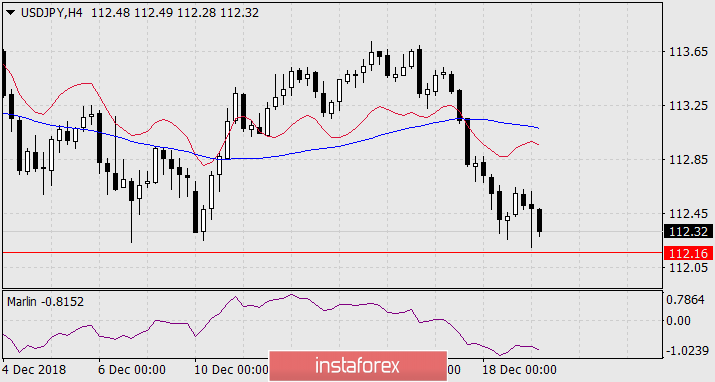Image resolution: width=715 pixels, height=382 pixels.
Task: Select the USDJPY,H4 symbol title
Action: click(x=52, y=13)
